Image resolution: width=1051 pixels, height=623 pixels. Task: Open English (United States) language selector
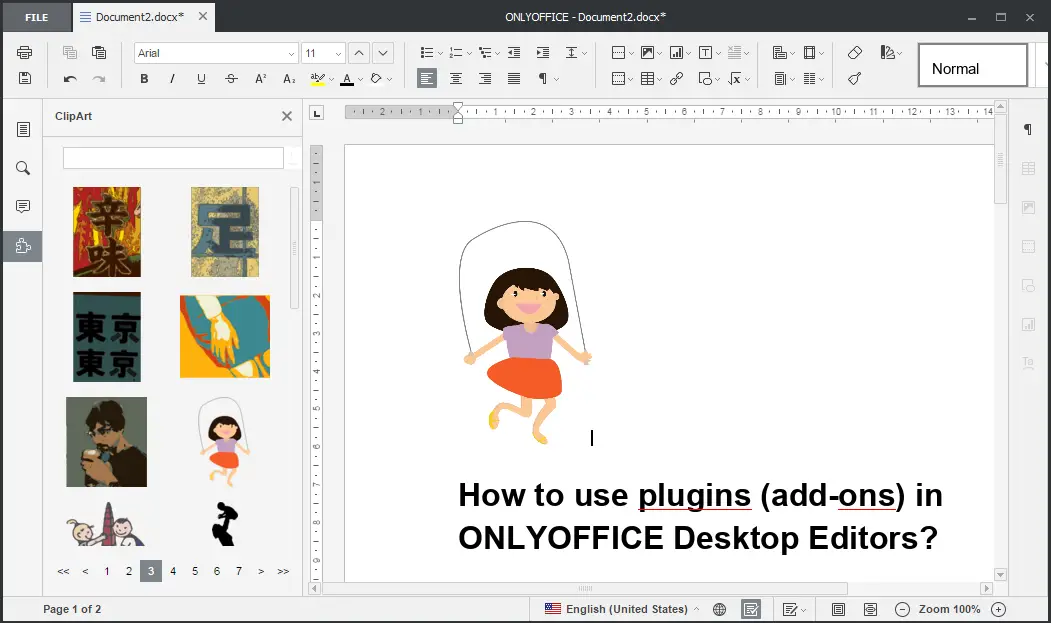pos(622,609)
